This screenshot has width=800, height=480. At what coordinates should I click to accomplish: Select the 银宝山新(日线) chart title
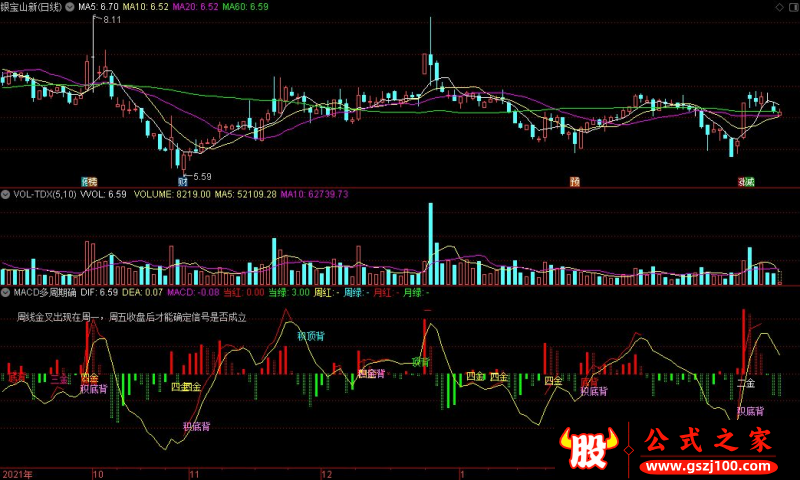pyautogui.click(x=31, y=7)
